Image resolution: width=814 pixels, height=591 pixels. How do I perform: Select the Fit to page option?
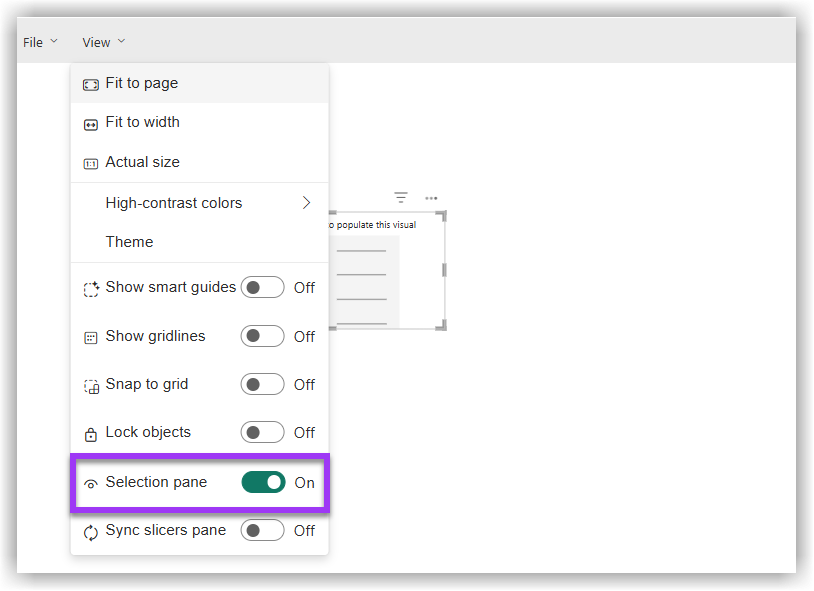pos(143,84)
